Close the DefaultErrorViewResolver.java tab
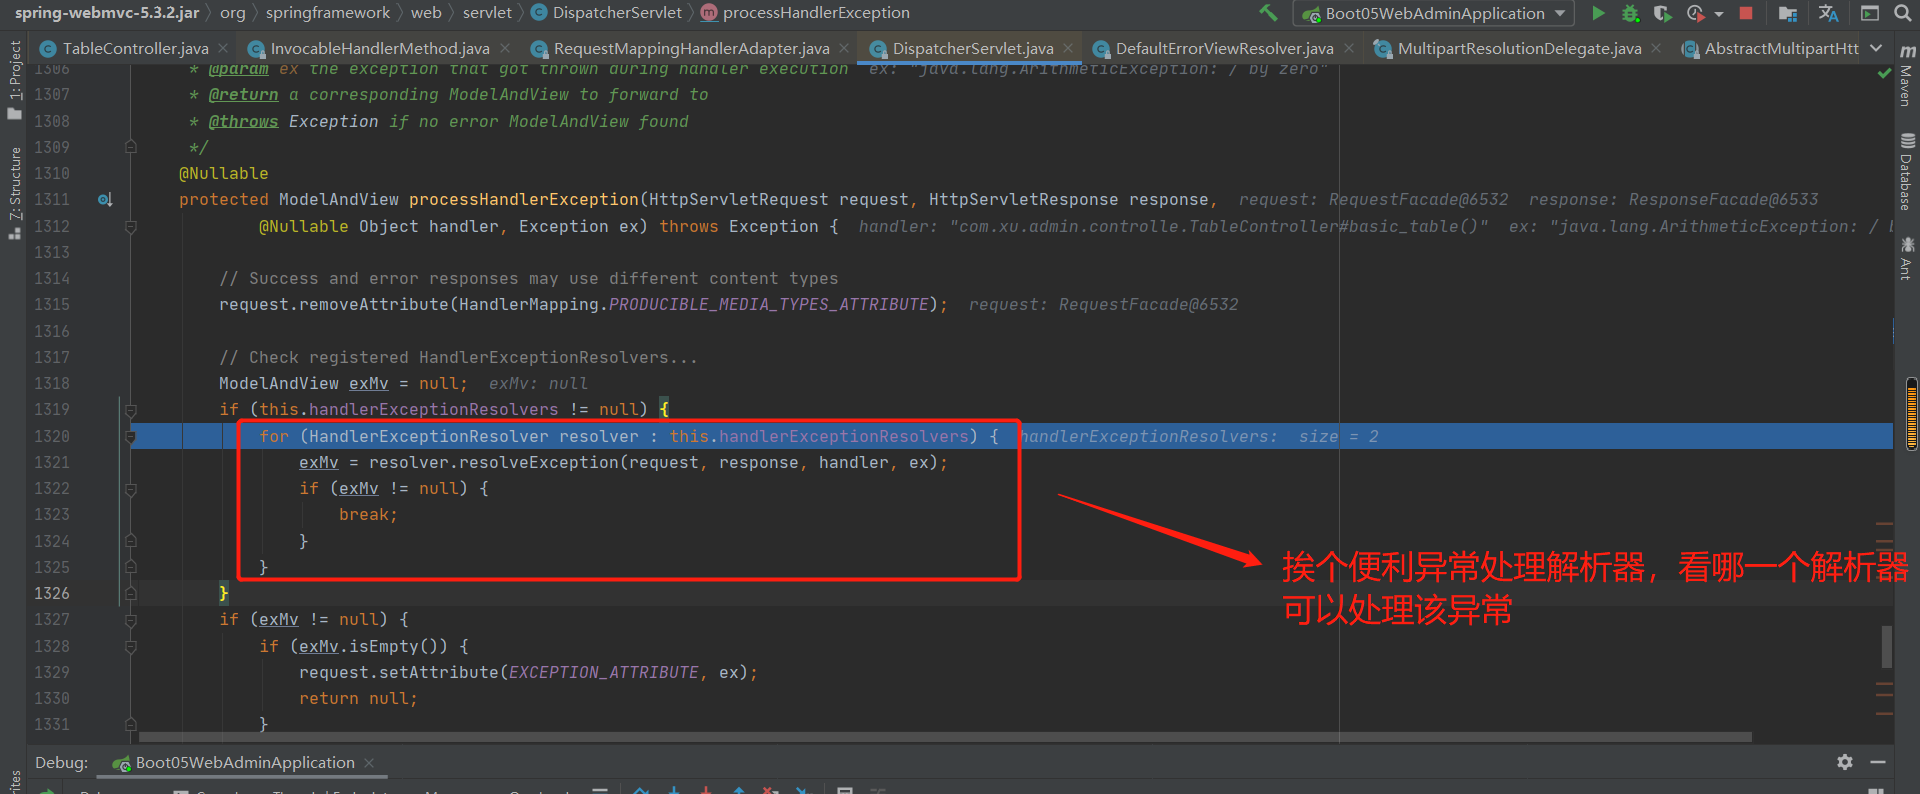The image size is (1920, 794). pyautogui.click(x=1349, y=48)
